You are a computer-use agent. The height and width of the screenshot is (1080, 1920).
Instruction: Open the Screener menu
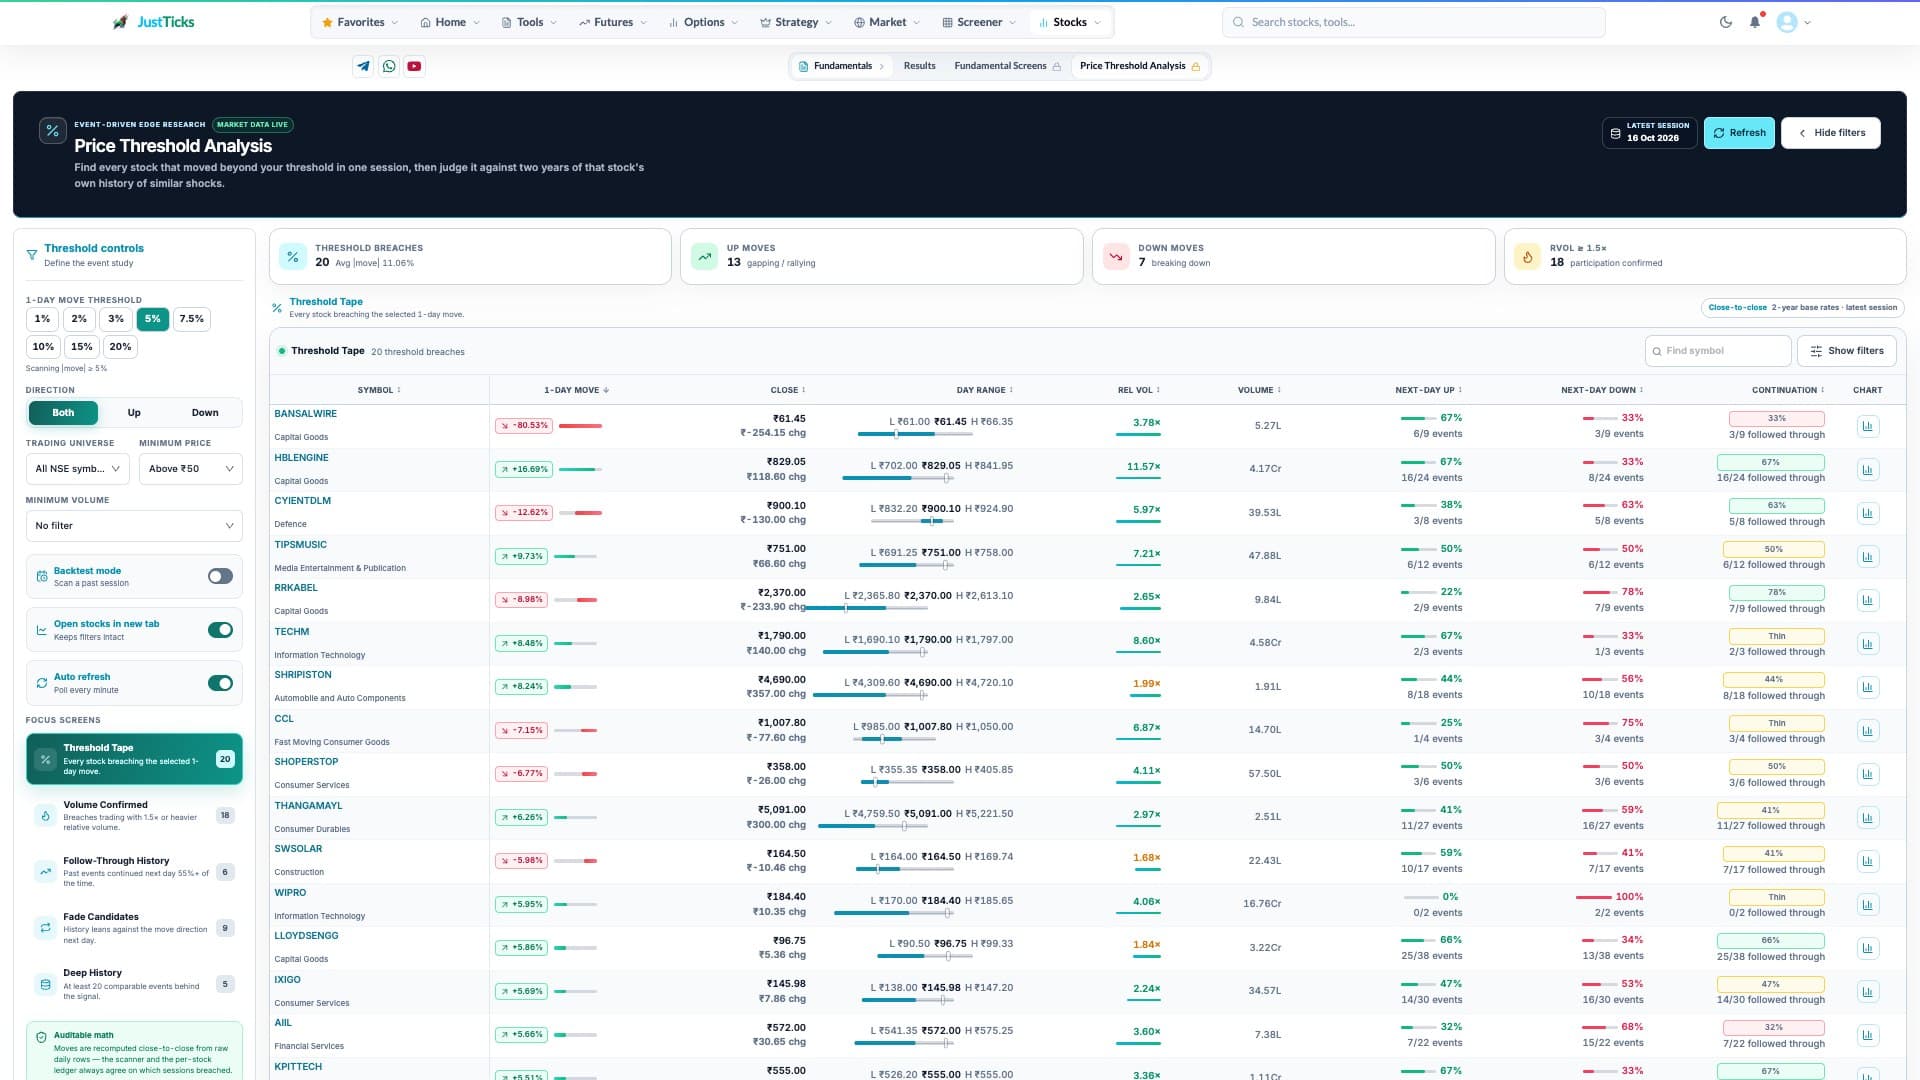pyautogui.click(x=979, y=22)
